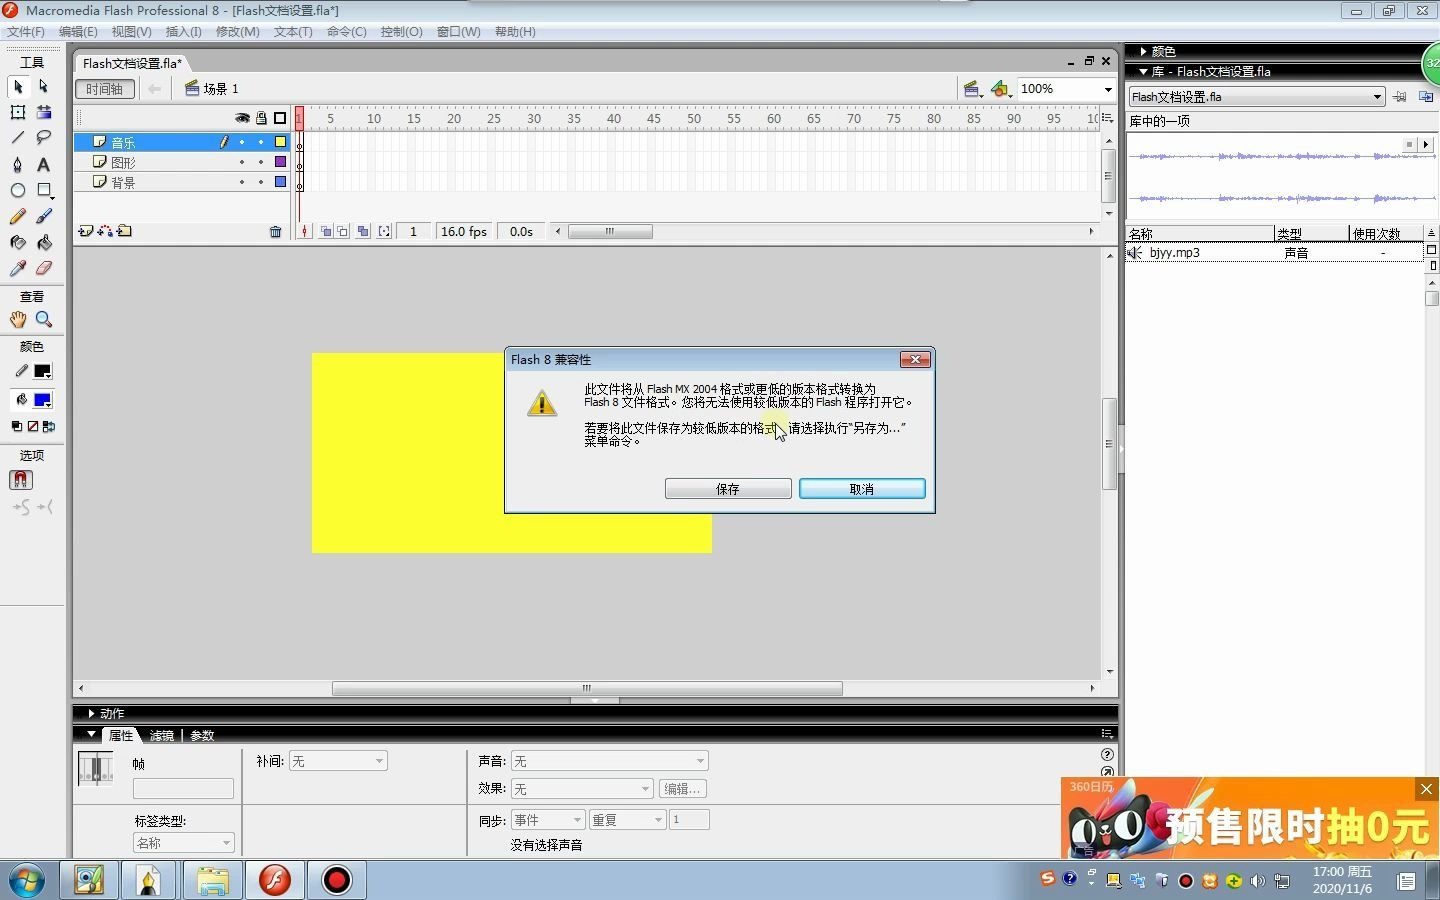Select the Hand tool
This screenshot has height=900, width=1440.
pos(18,319)
